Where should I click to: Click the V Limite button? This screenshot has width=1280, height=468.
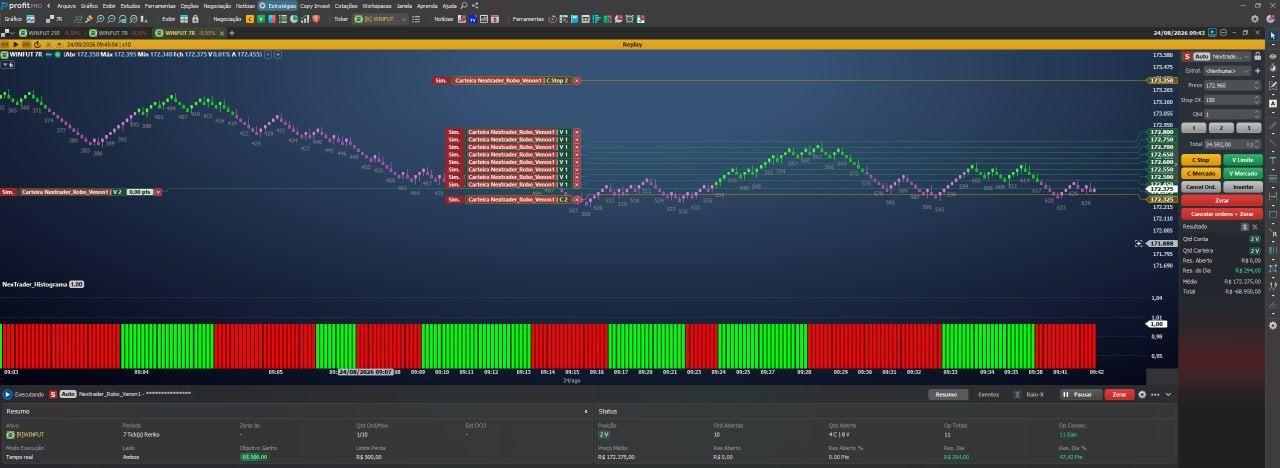tap(1242, 160)
